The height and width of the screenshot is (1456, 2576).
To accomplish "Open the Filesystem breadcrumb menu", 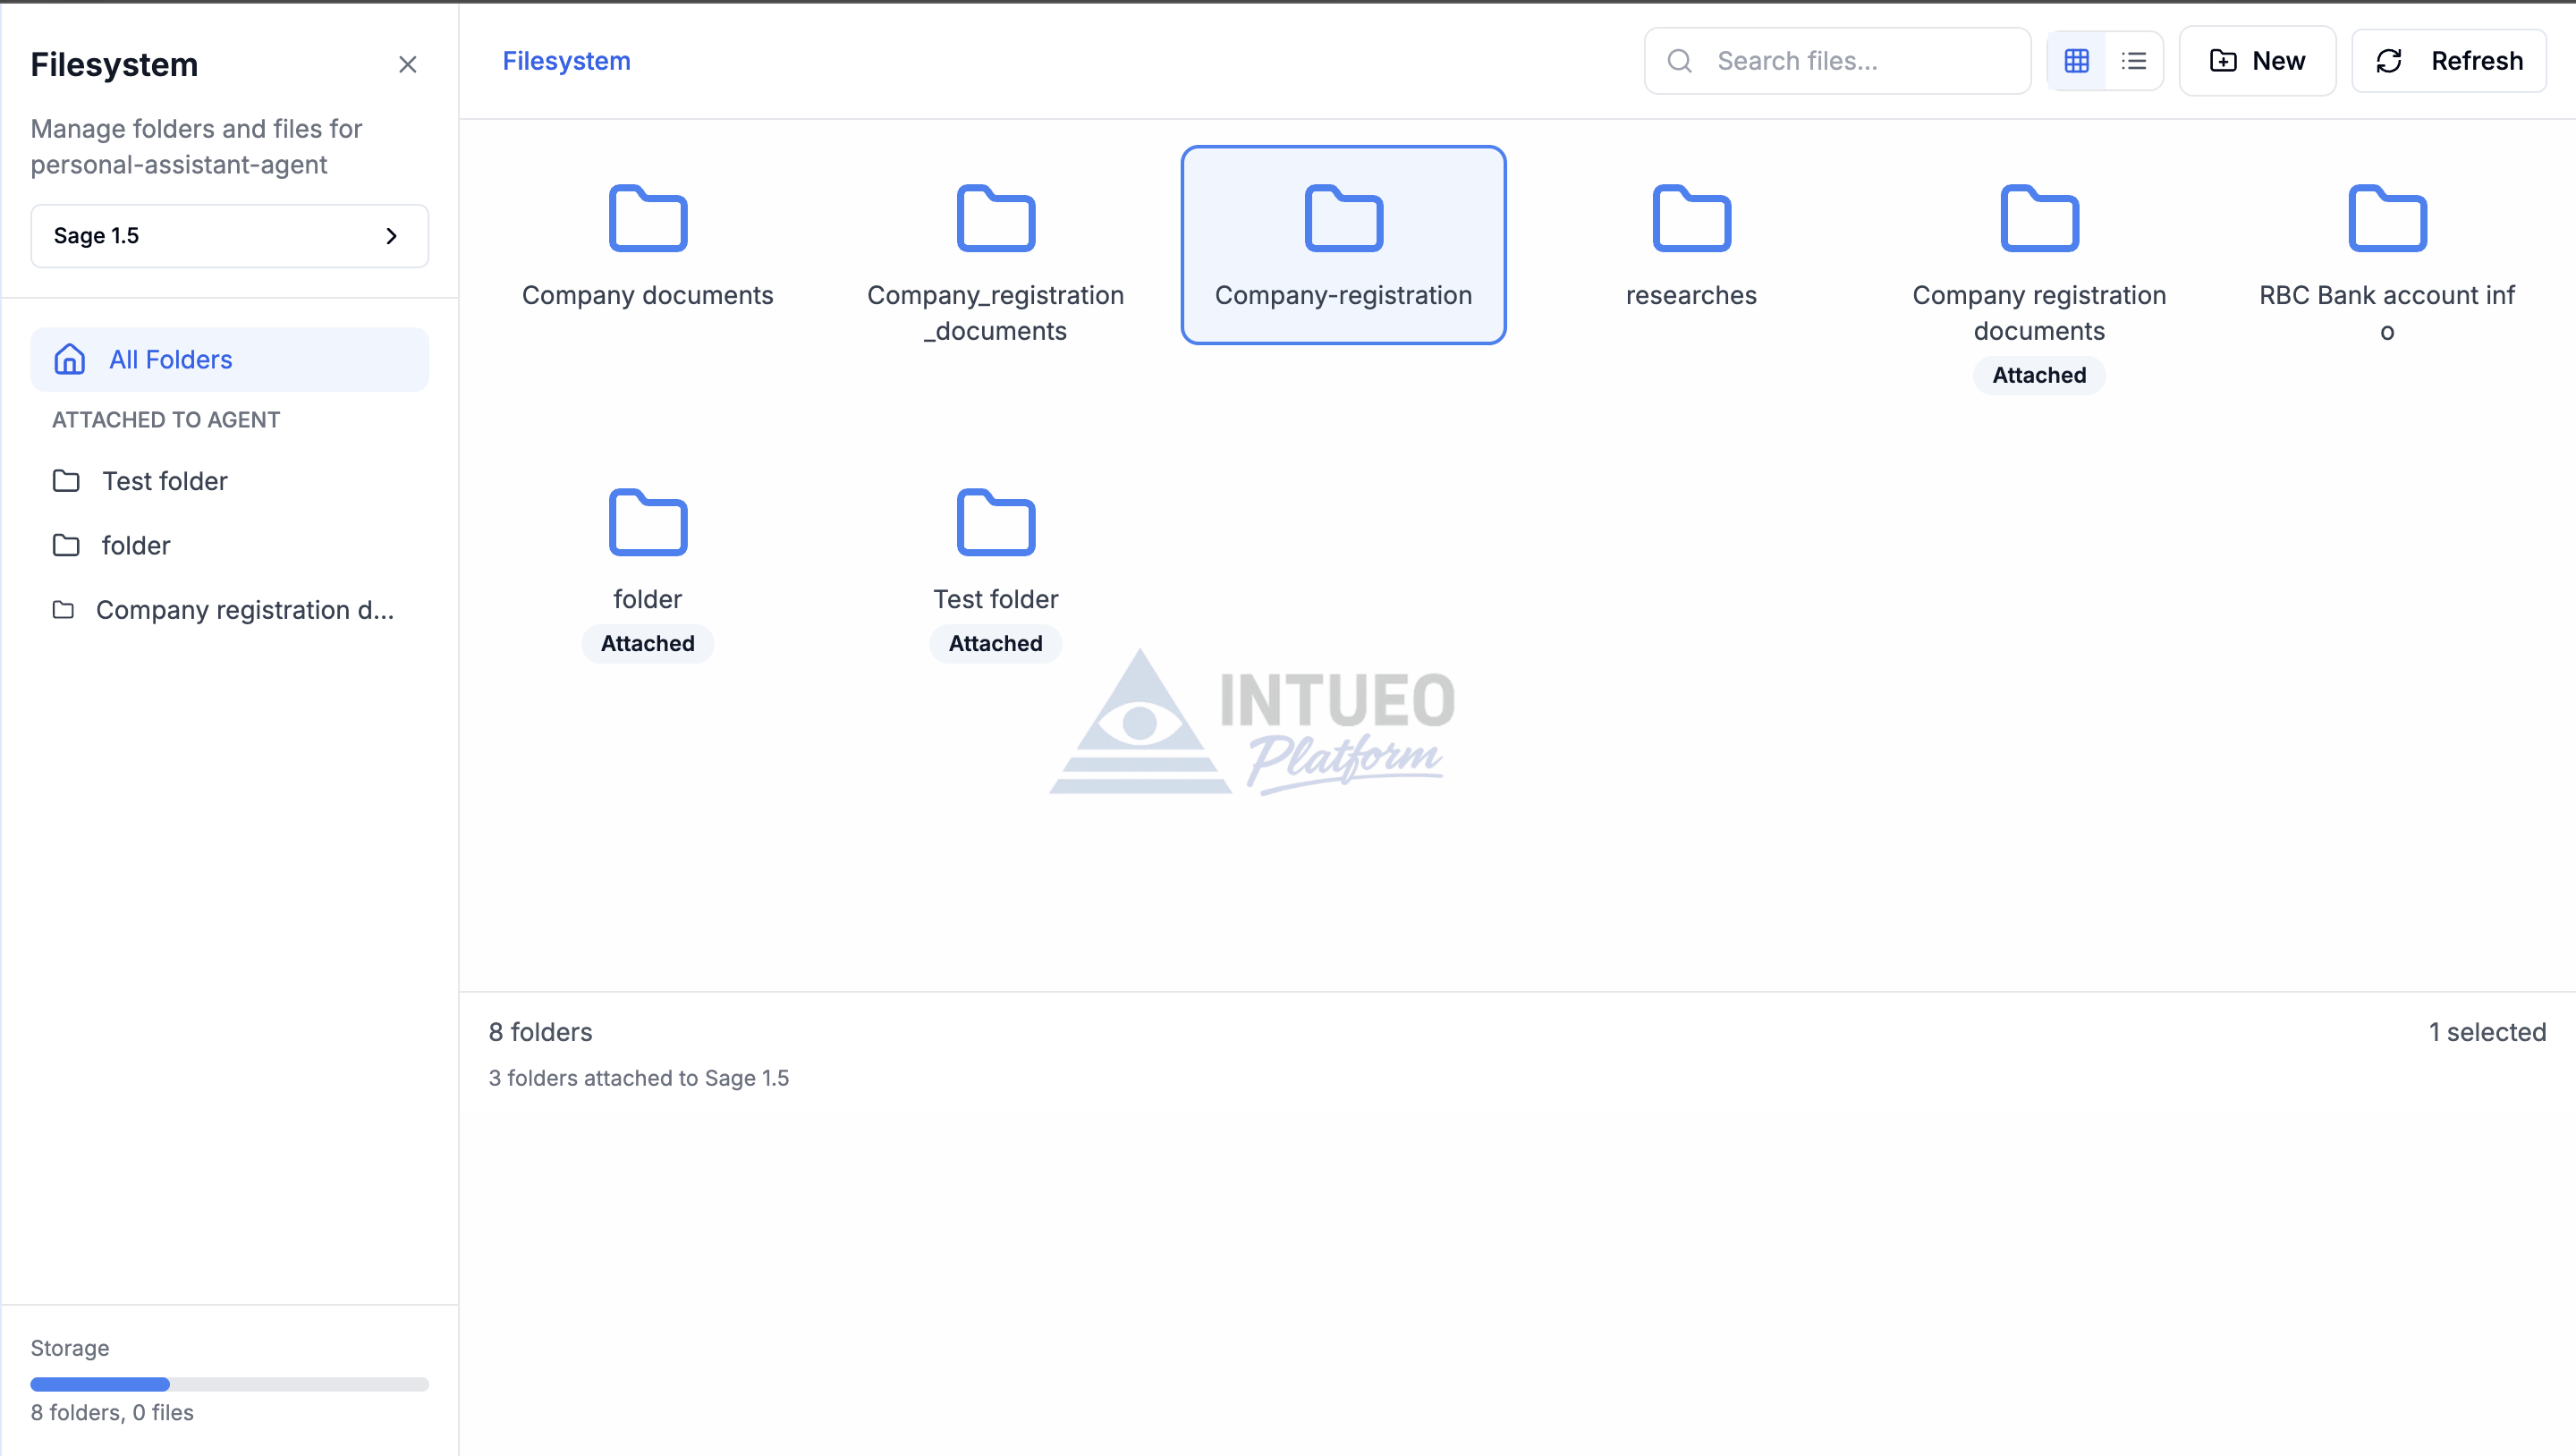I will (x=566, y=60).
